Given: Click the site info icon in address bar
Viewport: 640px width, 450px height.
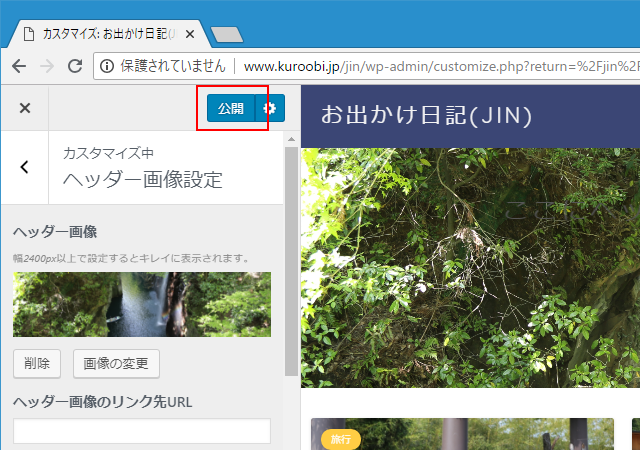Looking at the screenshot, I should coord(107,66).
